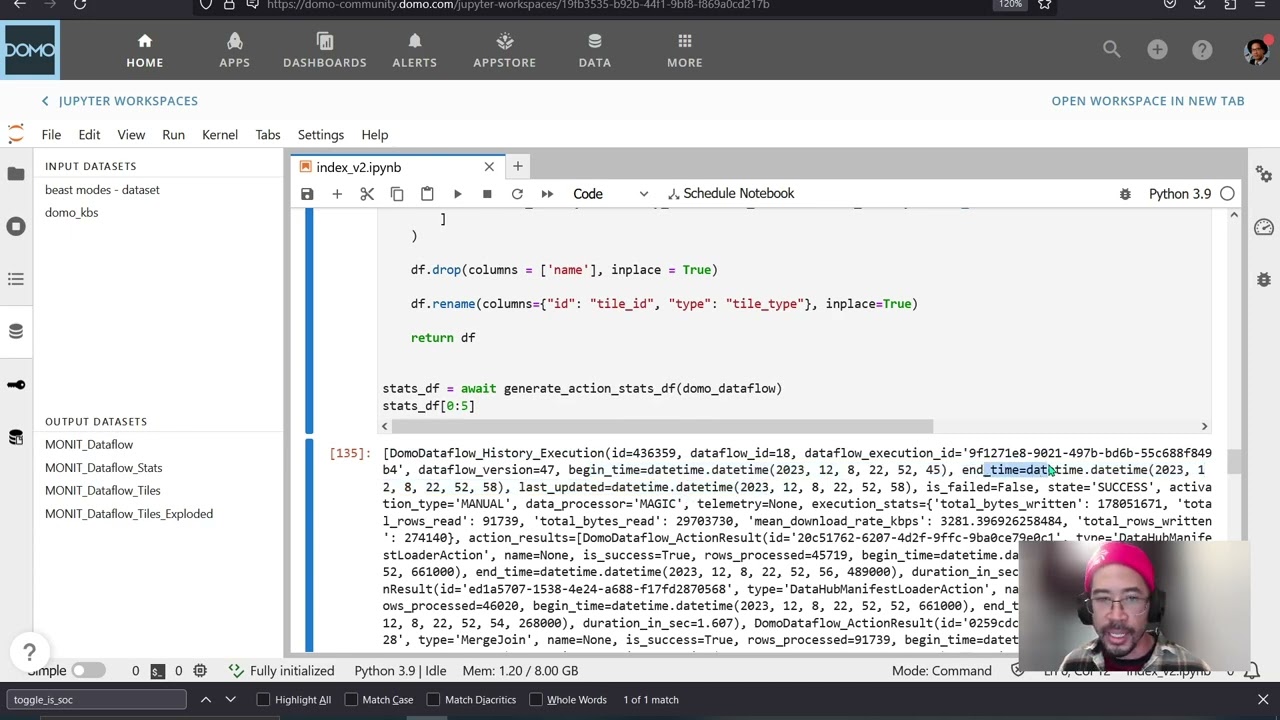Go to Domo Dashboards section
1280x720 pixels.
[x=325, y=50]
